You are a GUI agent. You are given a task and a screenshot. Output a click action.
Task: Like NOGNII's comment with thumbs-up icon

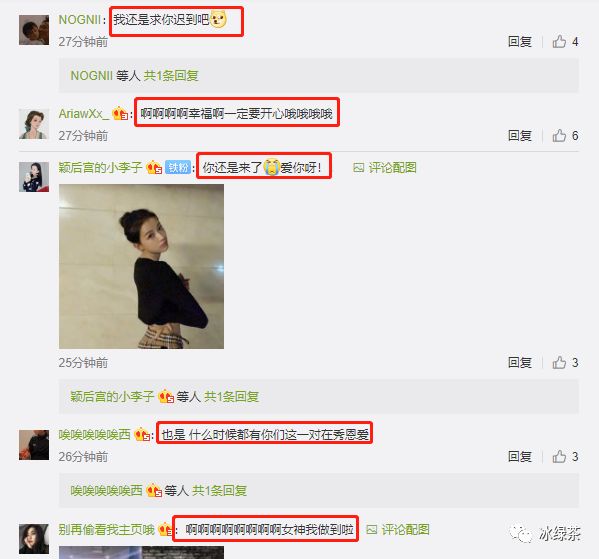click(559, 41)
